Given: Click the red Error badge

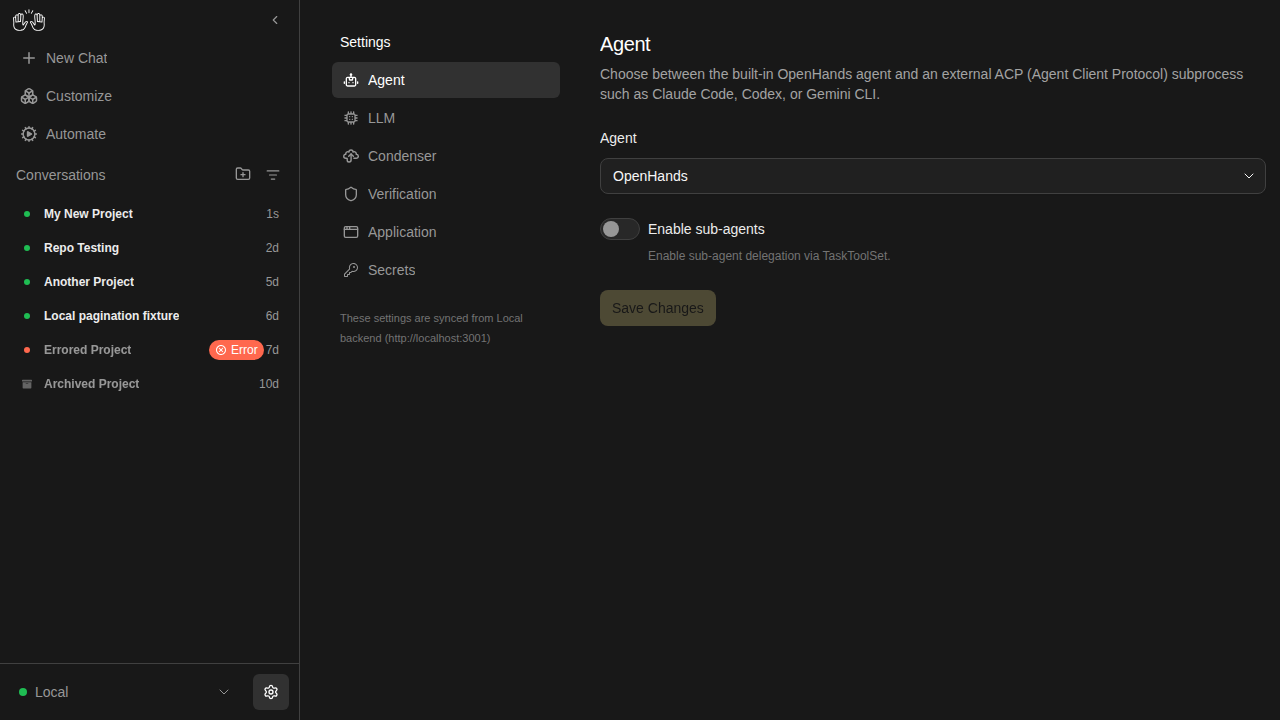Looking at the screenshot, I should coord(236,350).
